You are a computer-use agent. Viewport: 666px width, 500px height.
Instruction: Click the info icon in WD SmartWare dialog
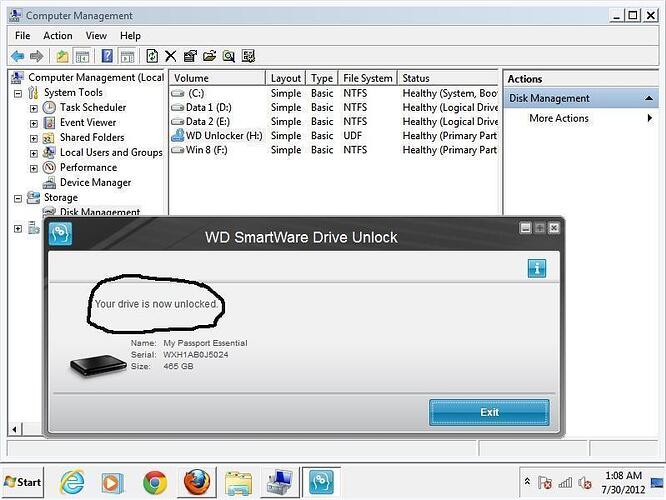[x=536, y=268]
